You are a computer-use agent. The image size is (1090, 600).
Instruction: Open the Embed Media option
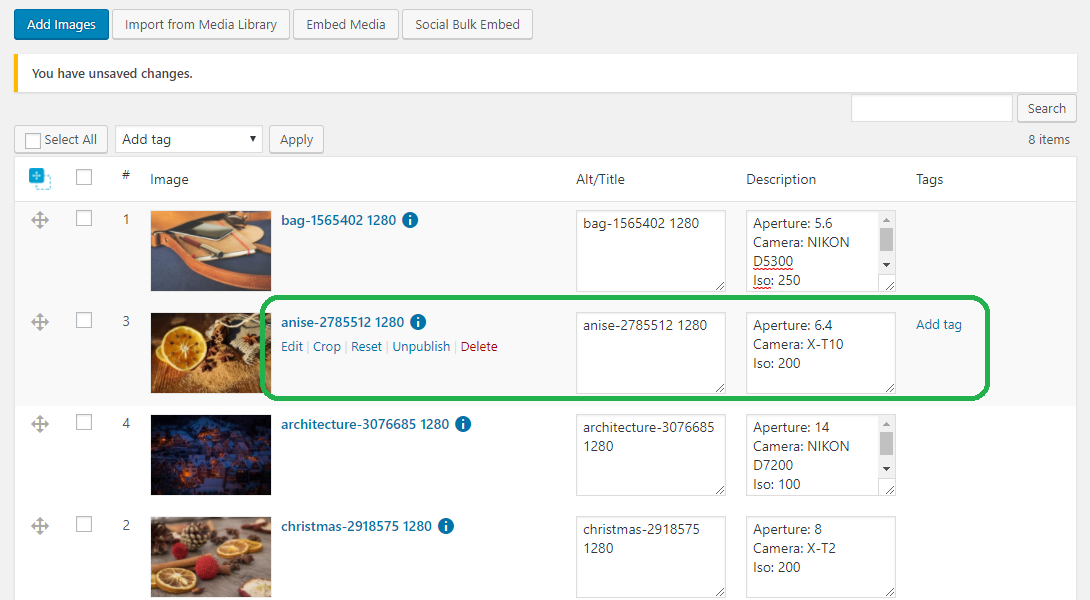click(x=345, y=24)
